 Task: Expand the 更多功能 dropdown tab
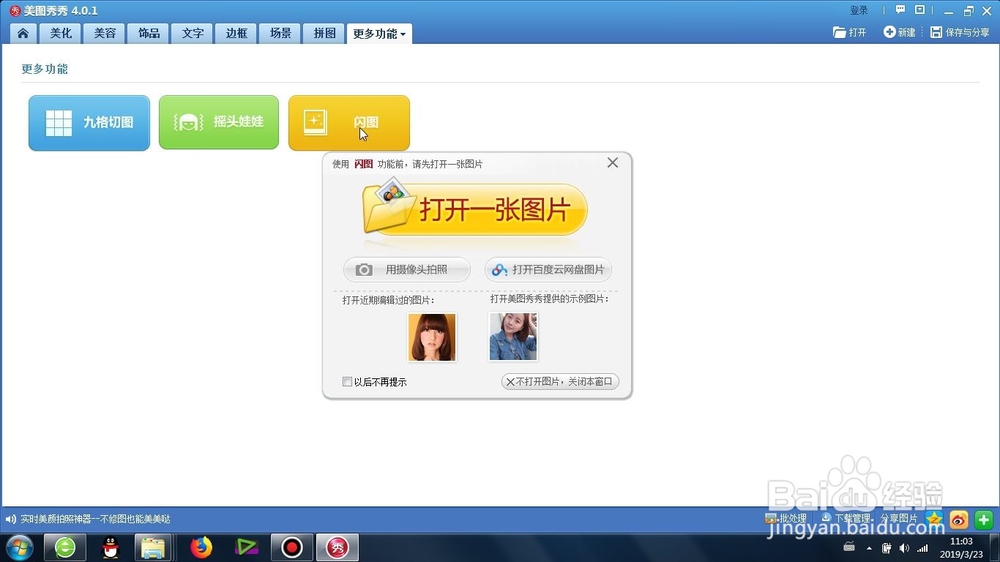(x=379, y=34)
